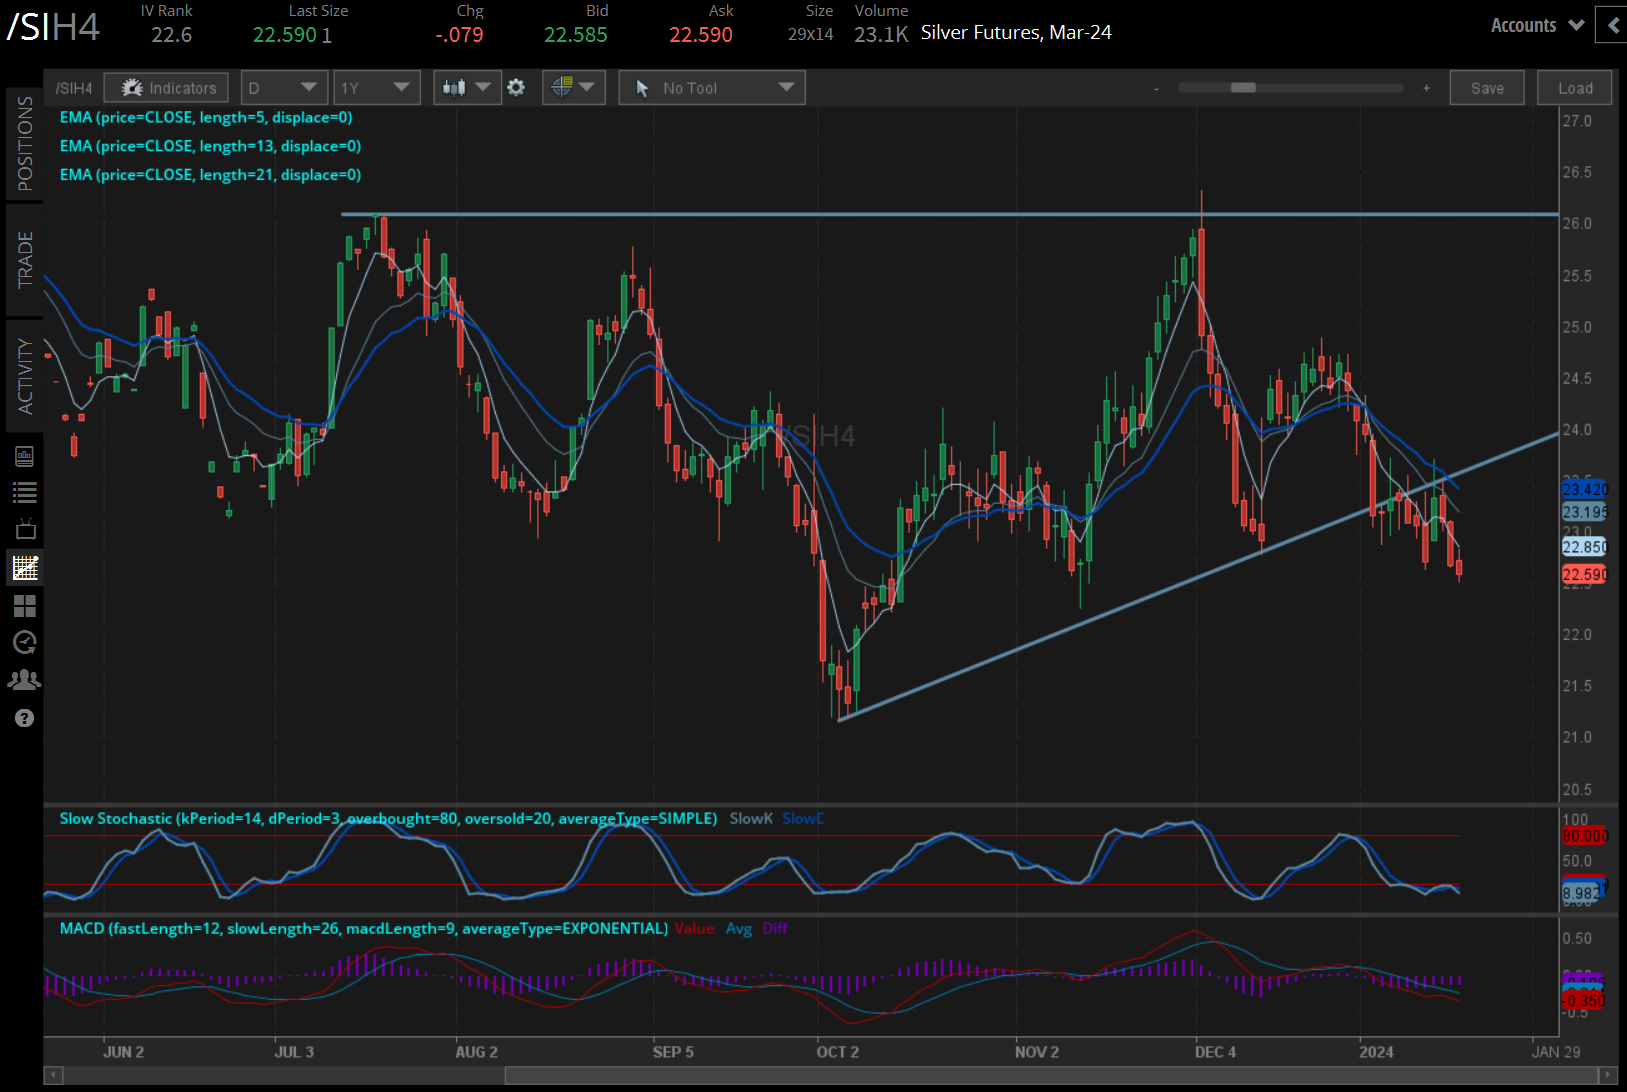Switch to the TRADE side tab
This screenshot has width=1627, height=1092.
coord(25,260)
